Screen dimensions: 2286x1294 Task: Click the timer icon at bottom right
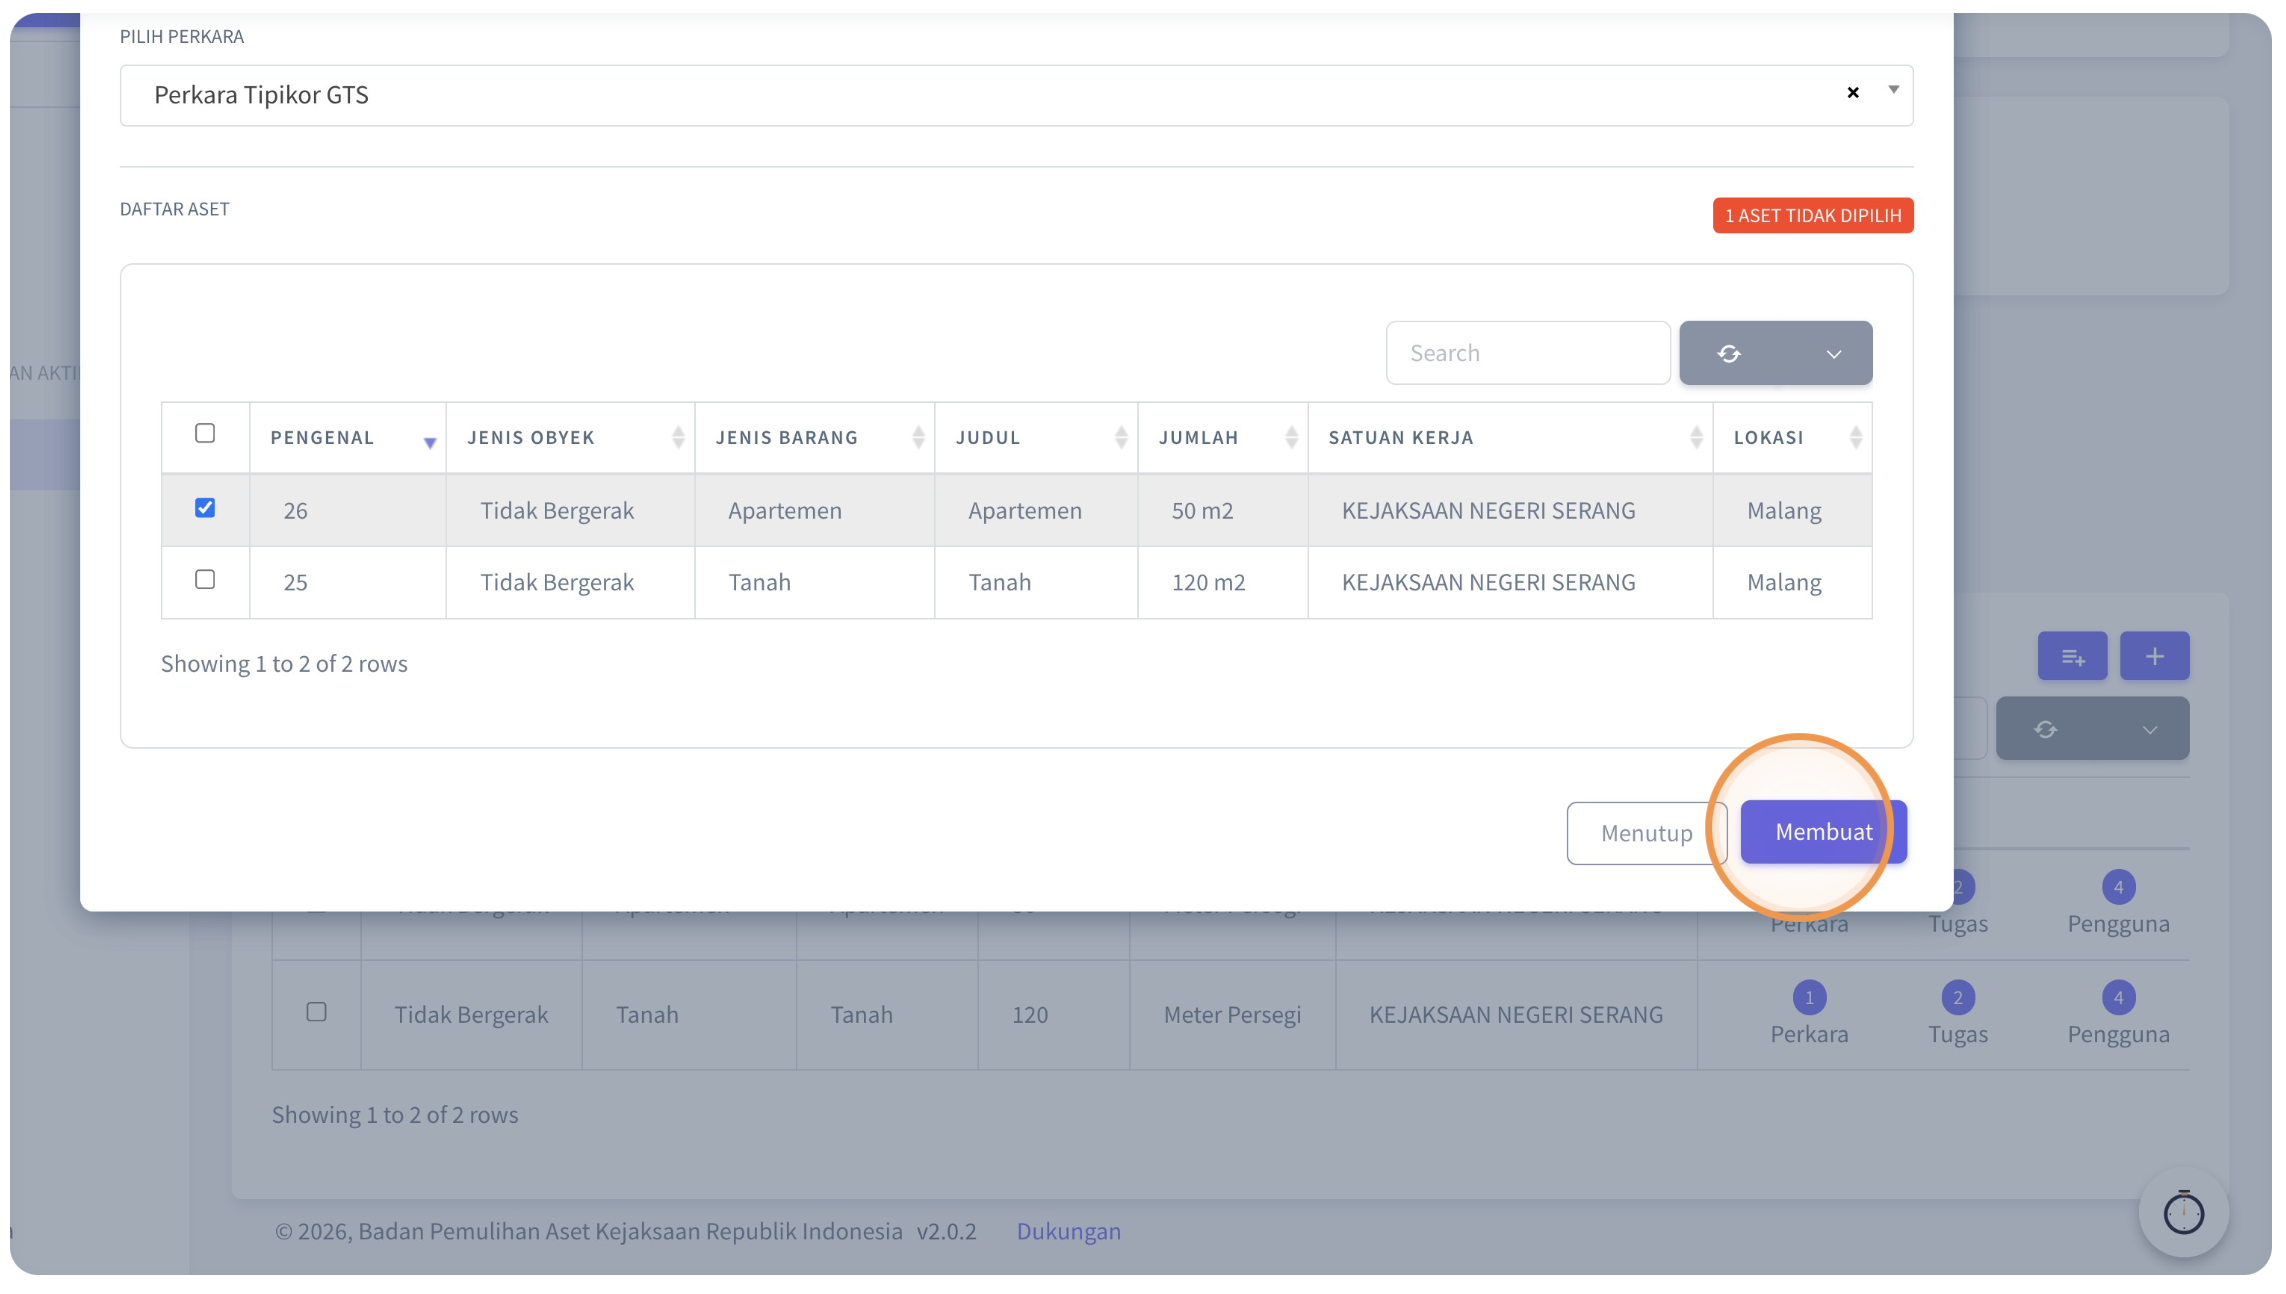coord(2183,1213)
